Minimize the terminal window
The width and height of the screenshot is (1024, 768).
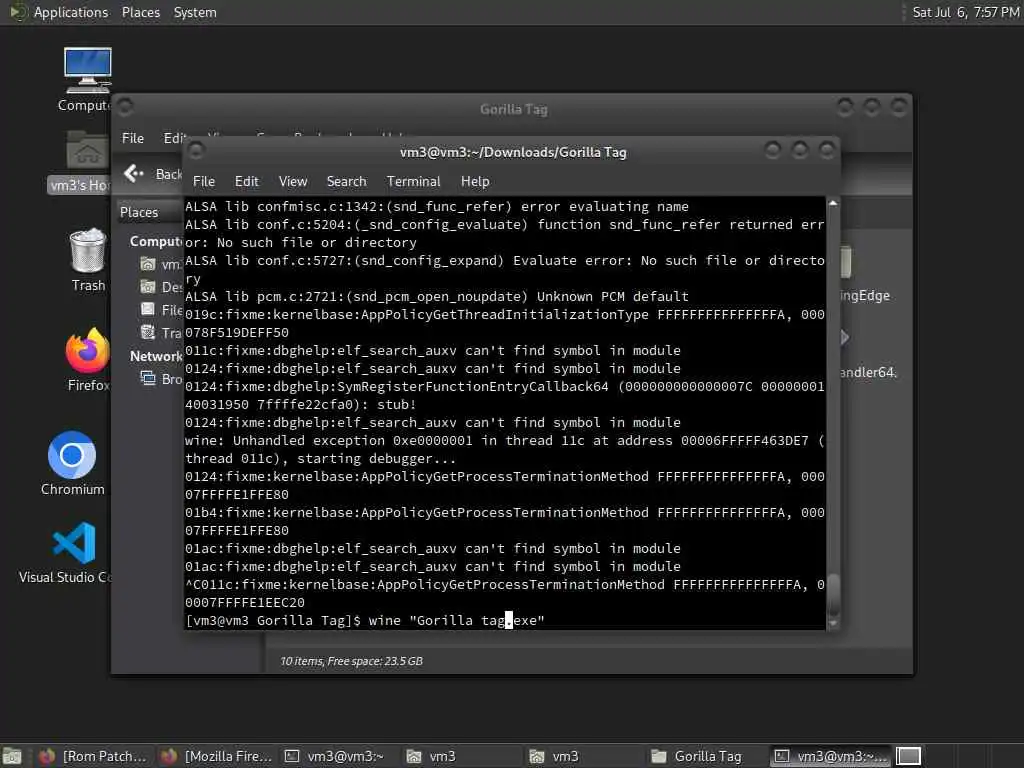(773, 151)
